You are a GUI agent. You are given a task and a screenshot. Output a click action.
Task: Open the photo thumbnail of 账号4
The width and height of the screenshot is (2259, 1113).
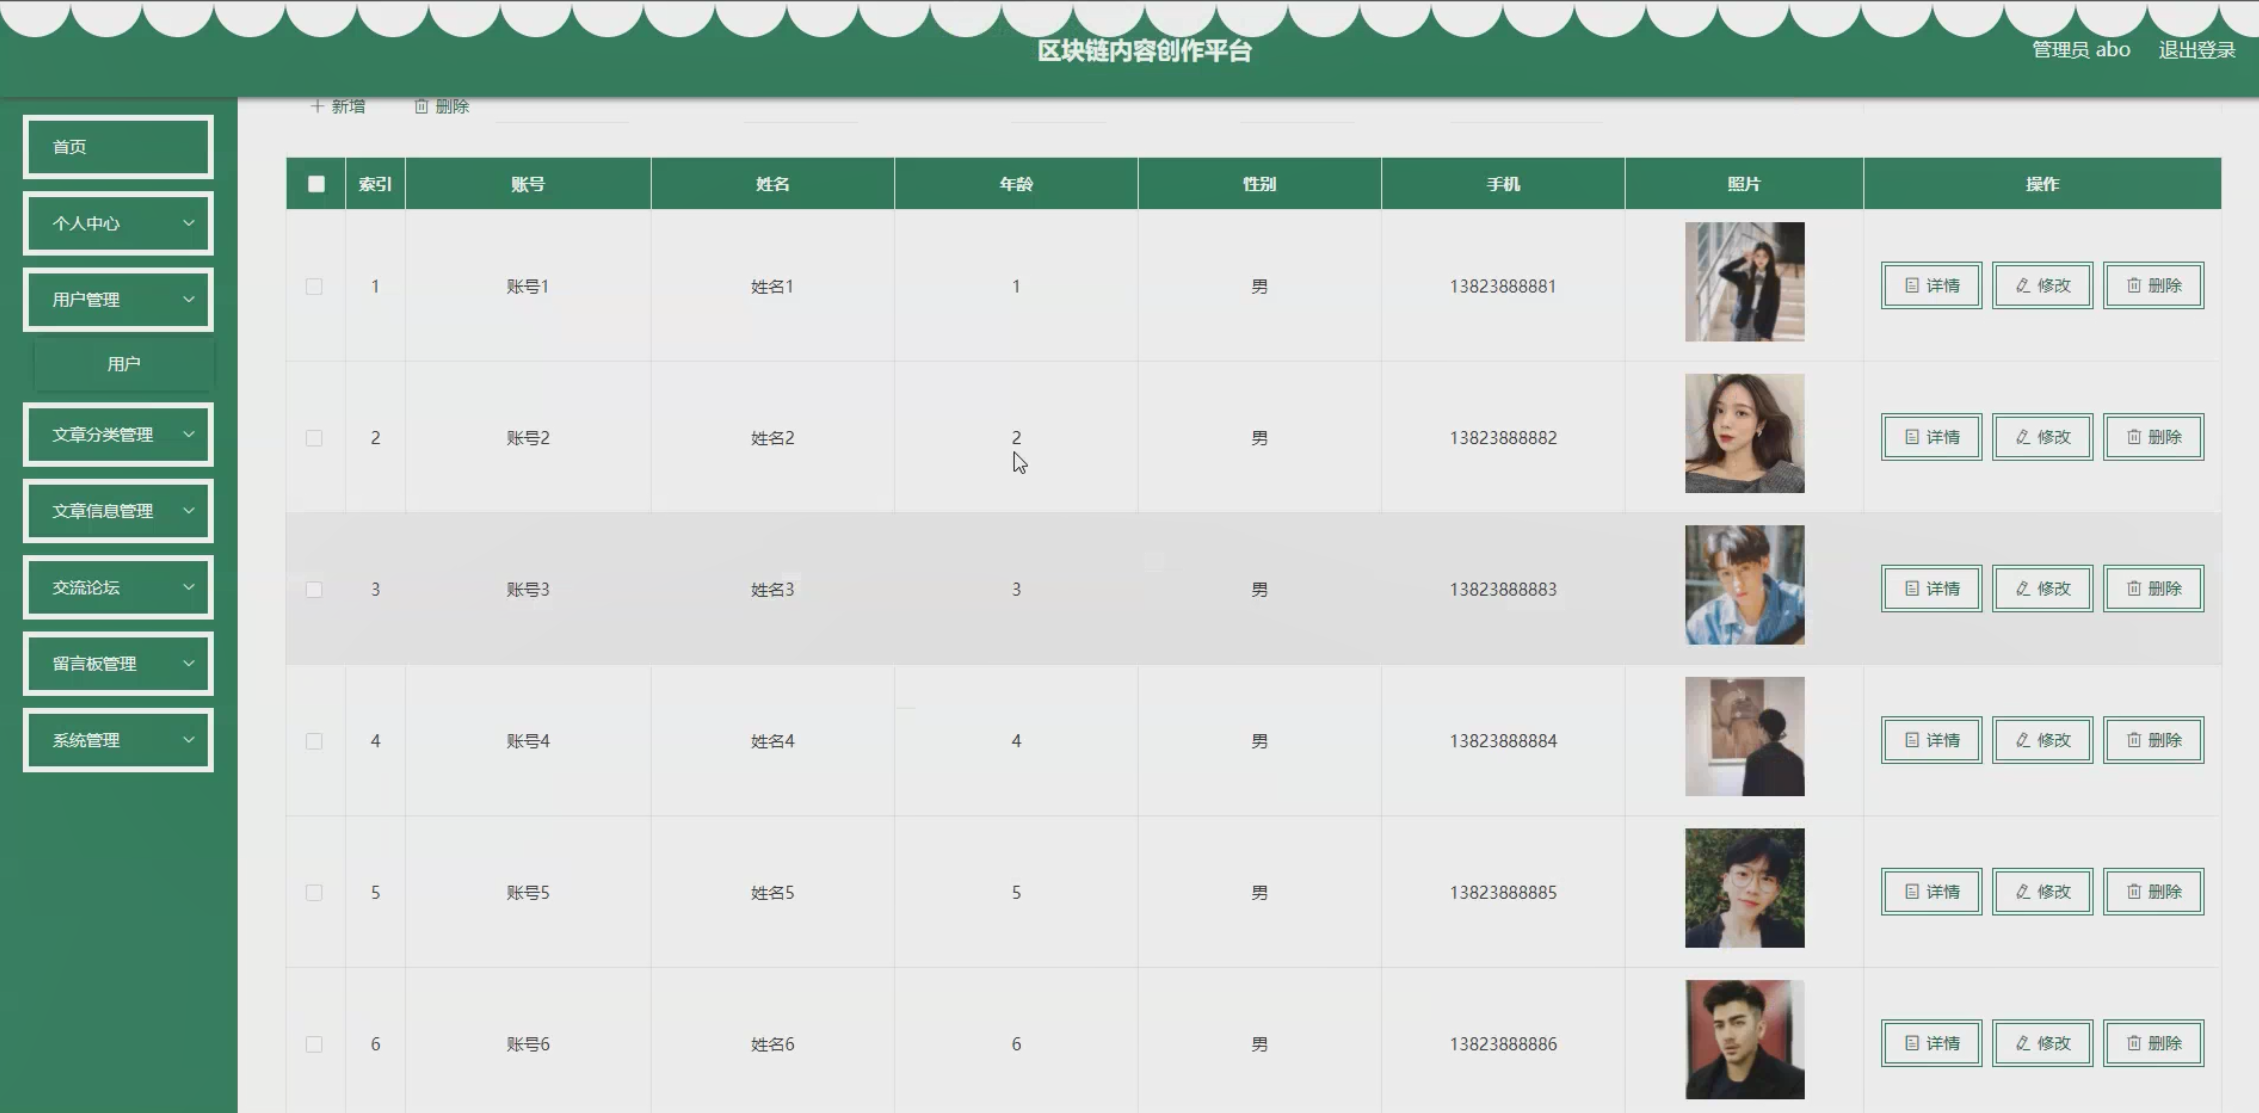(x=1744, y=736)
